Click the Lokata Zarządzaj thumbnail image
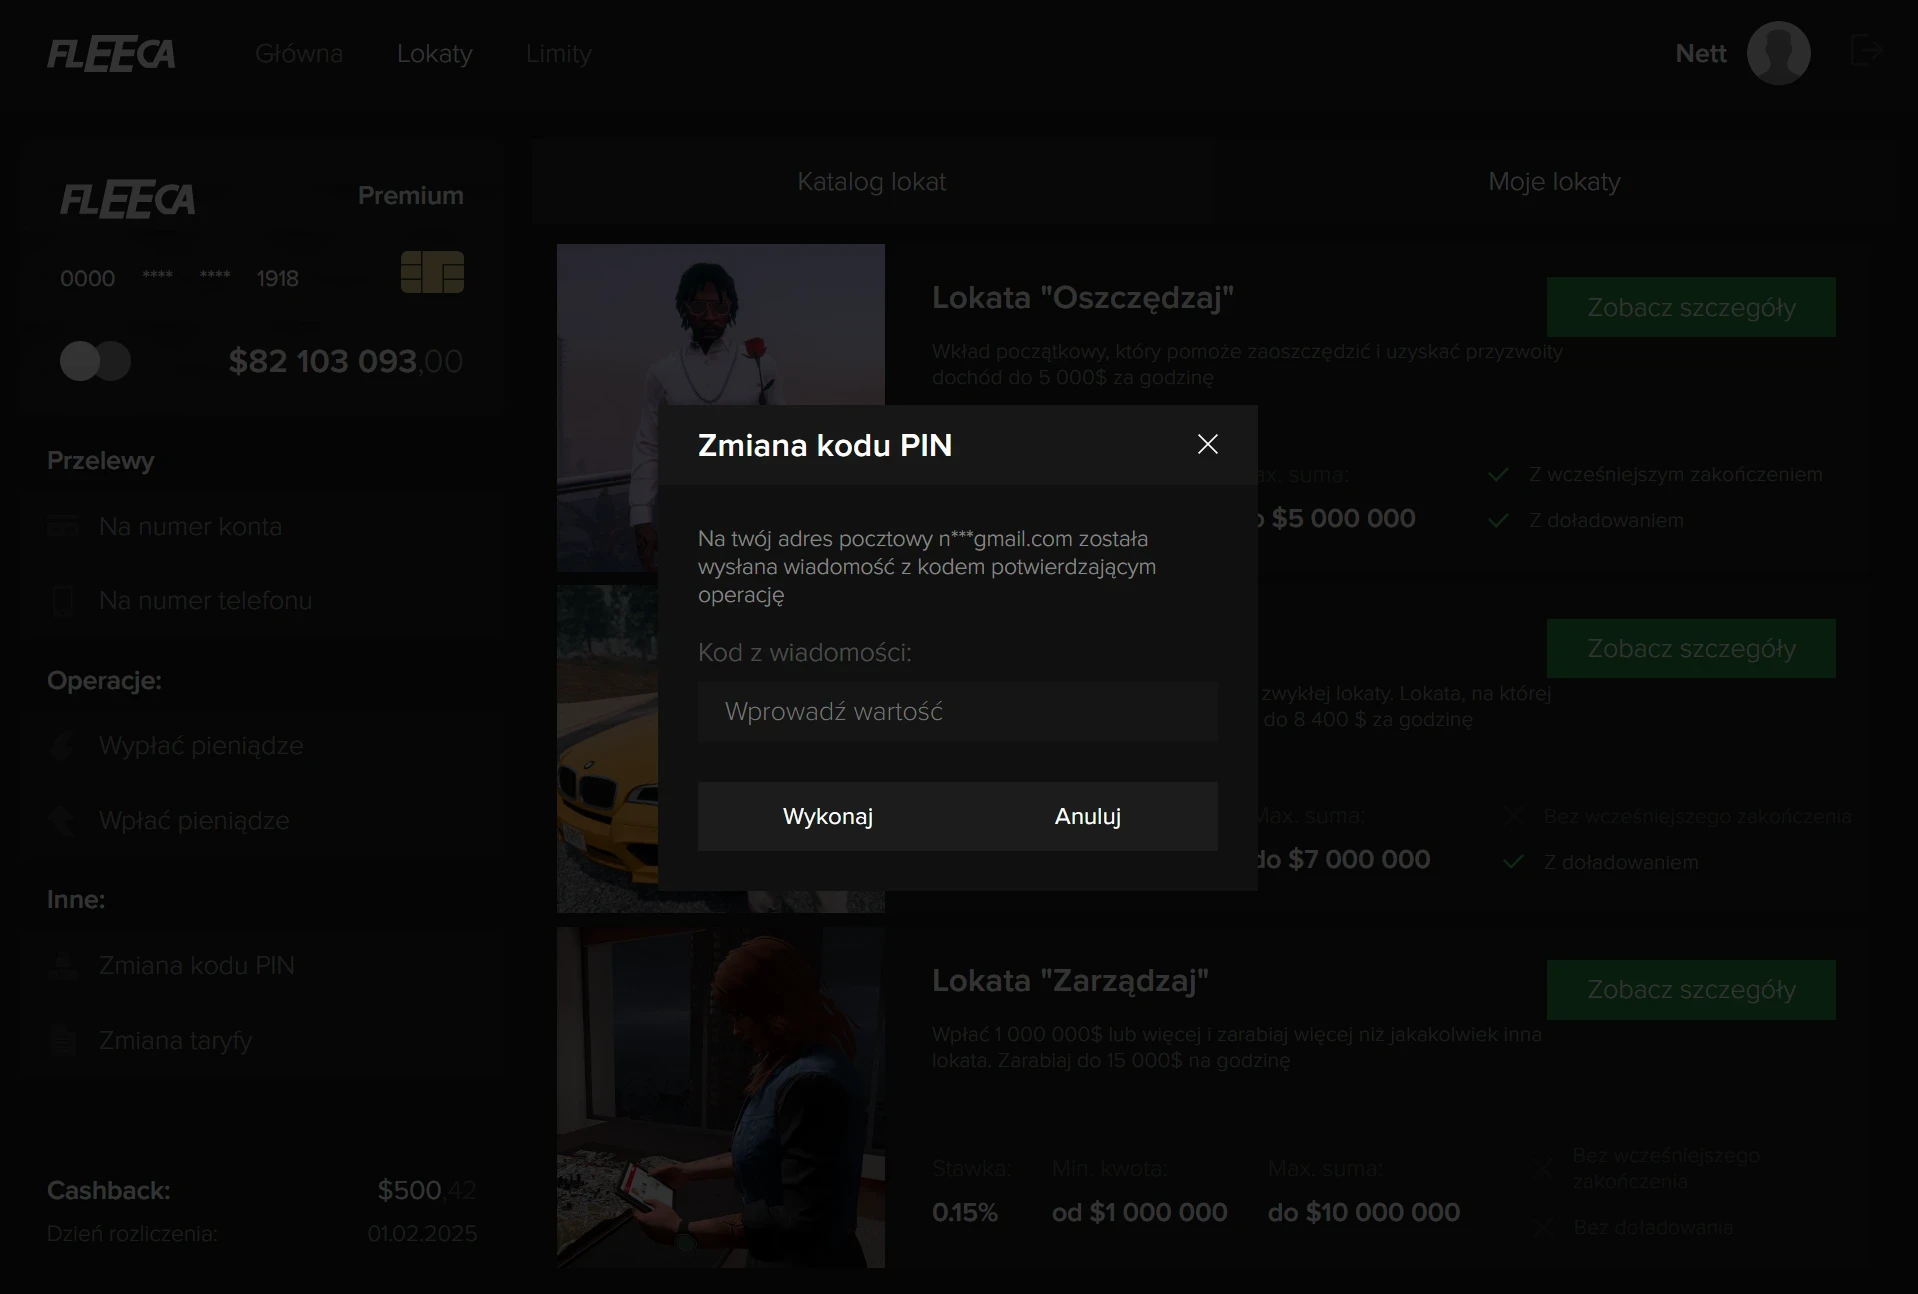This screenshot has width=1918, height=1294. [x=720, y=1097]
